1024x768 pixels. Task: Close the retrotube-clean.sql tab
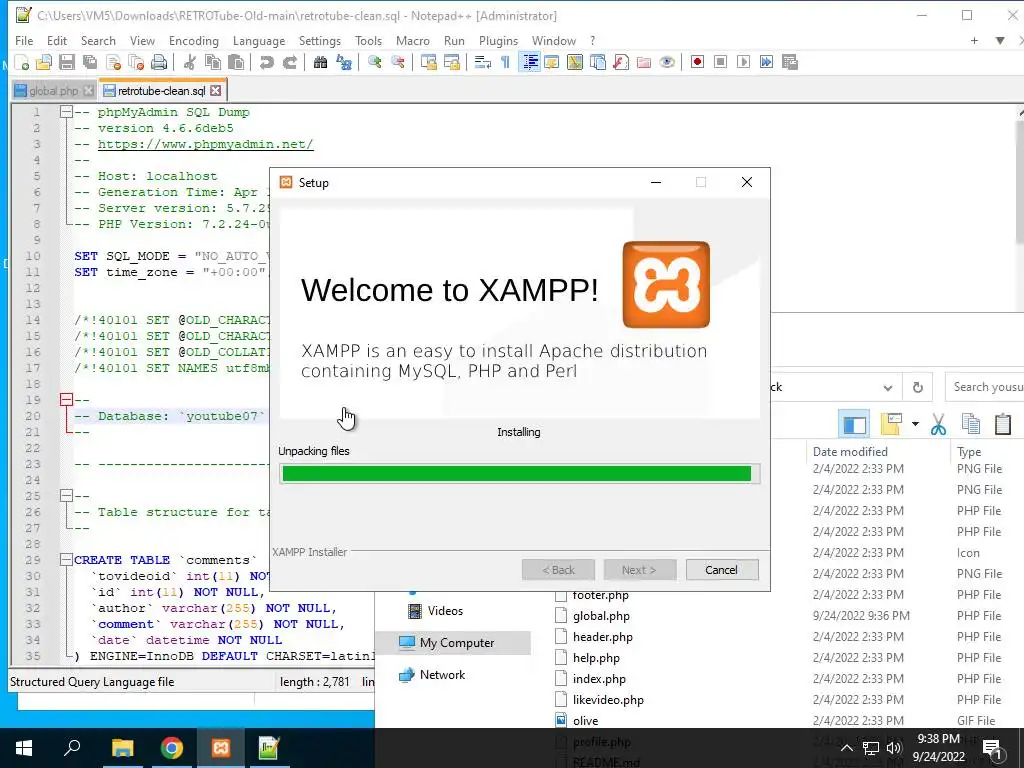[x=216, y=91]
